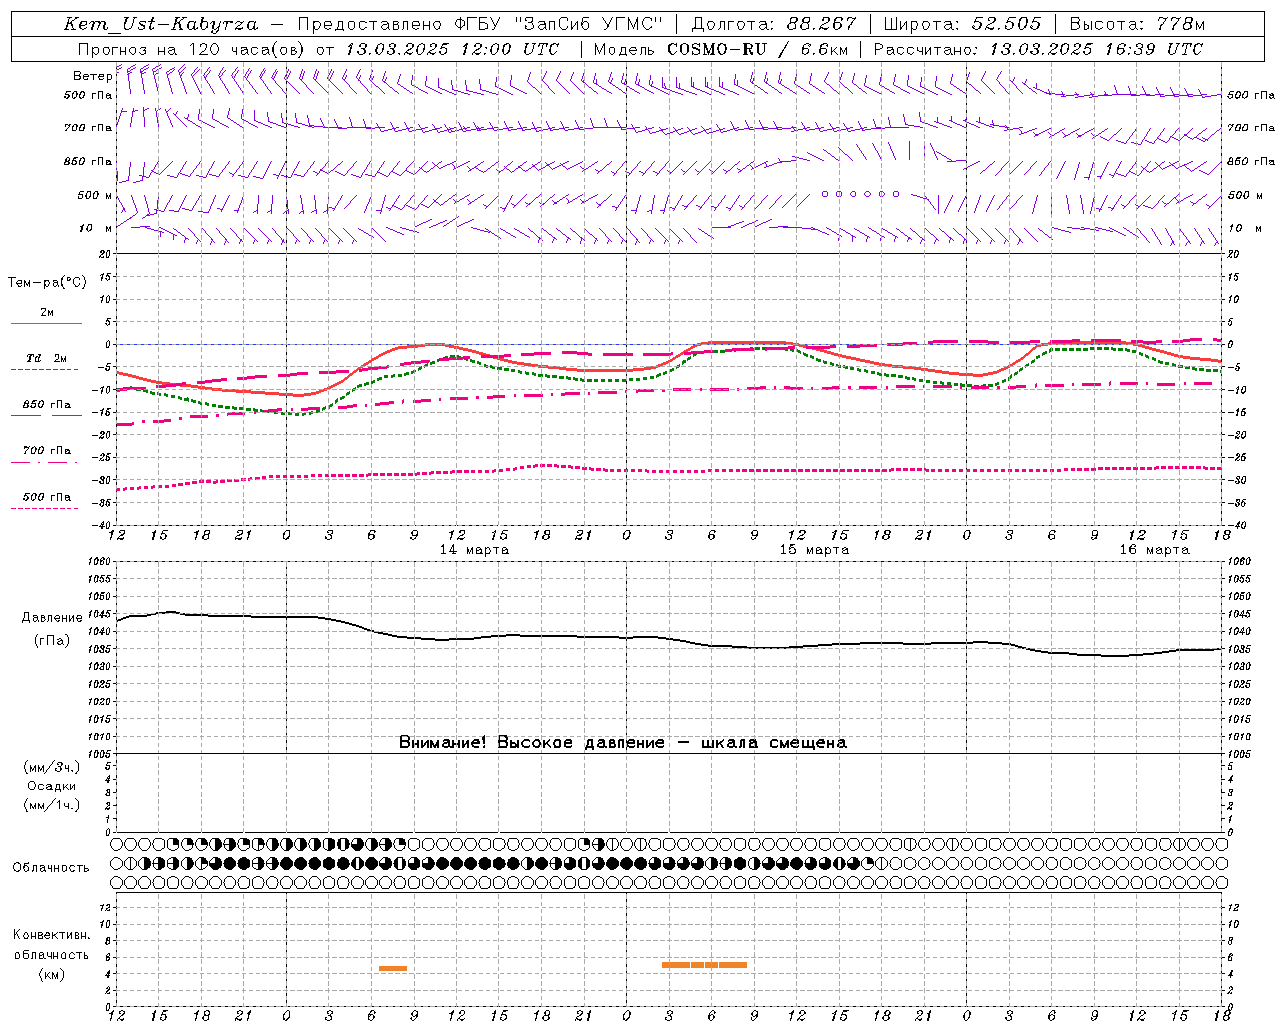
Task: Click the model name 'COSMO-RU / 6.6км'
Action: 757,49
